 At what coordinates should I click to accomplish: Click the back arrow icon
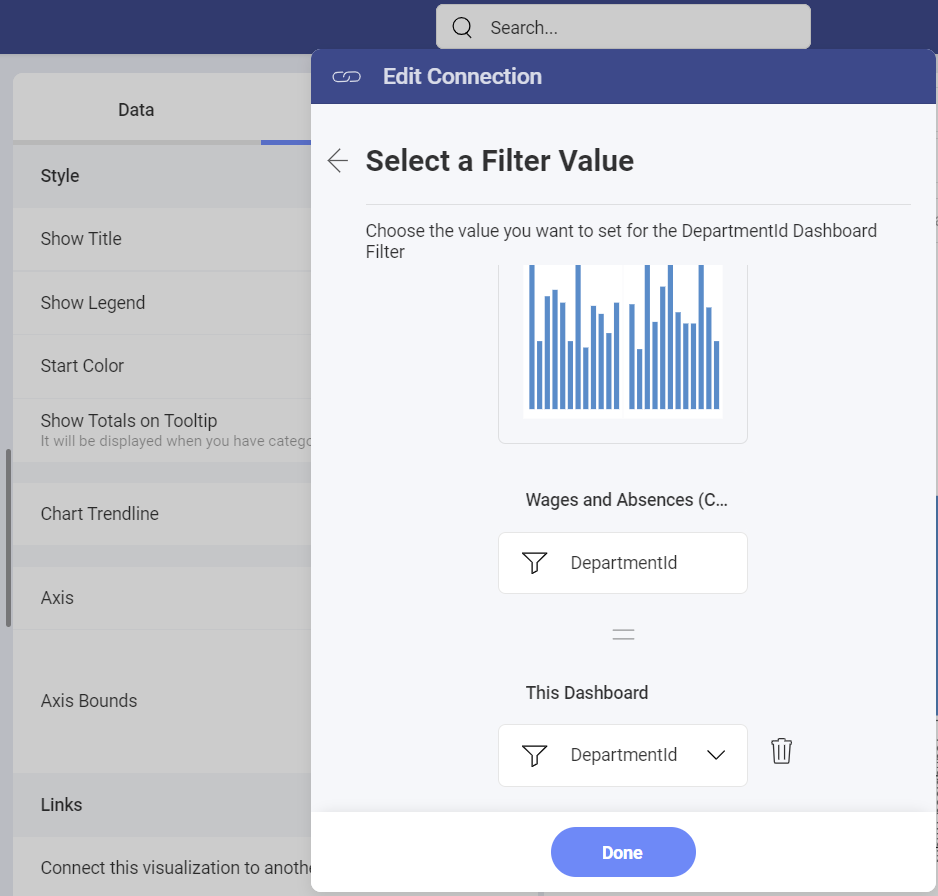click(x=338, y=161)
